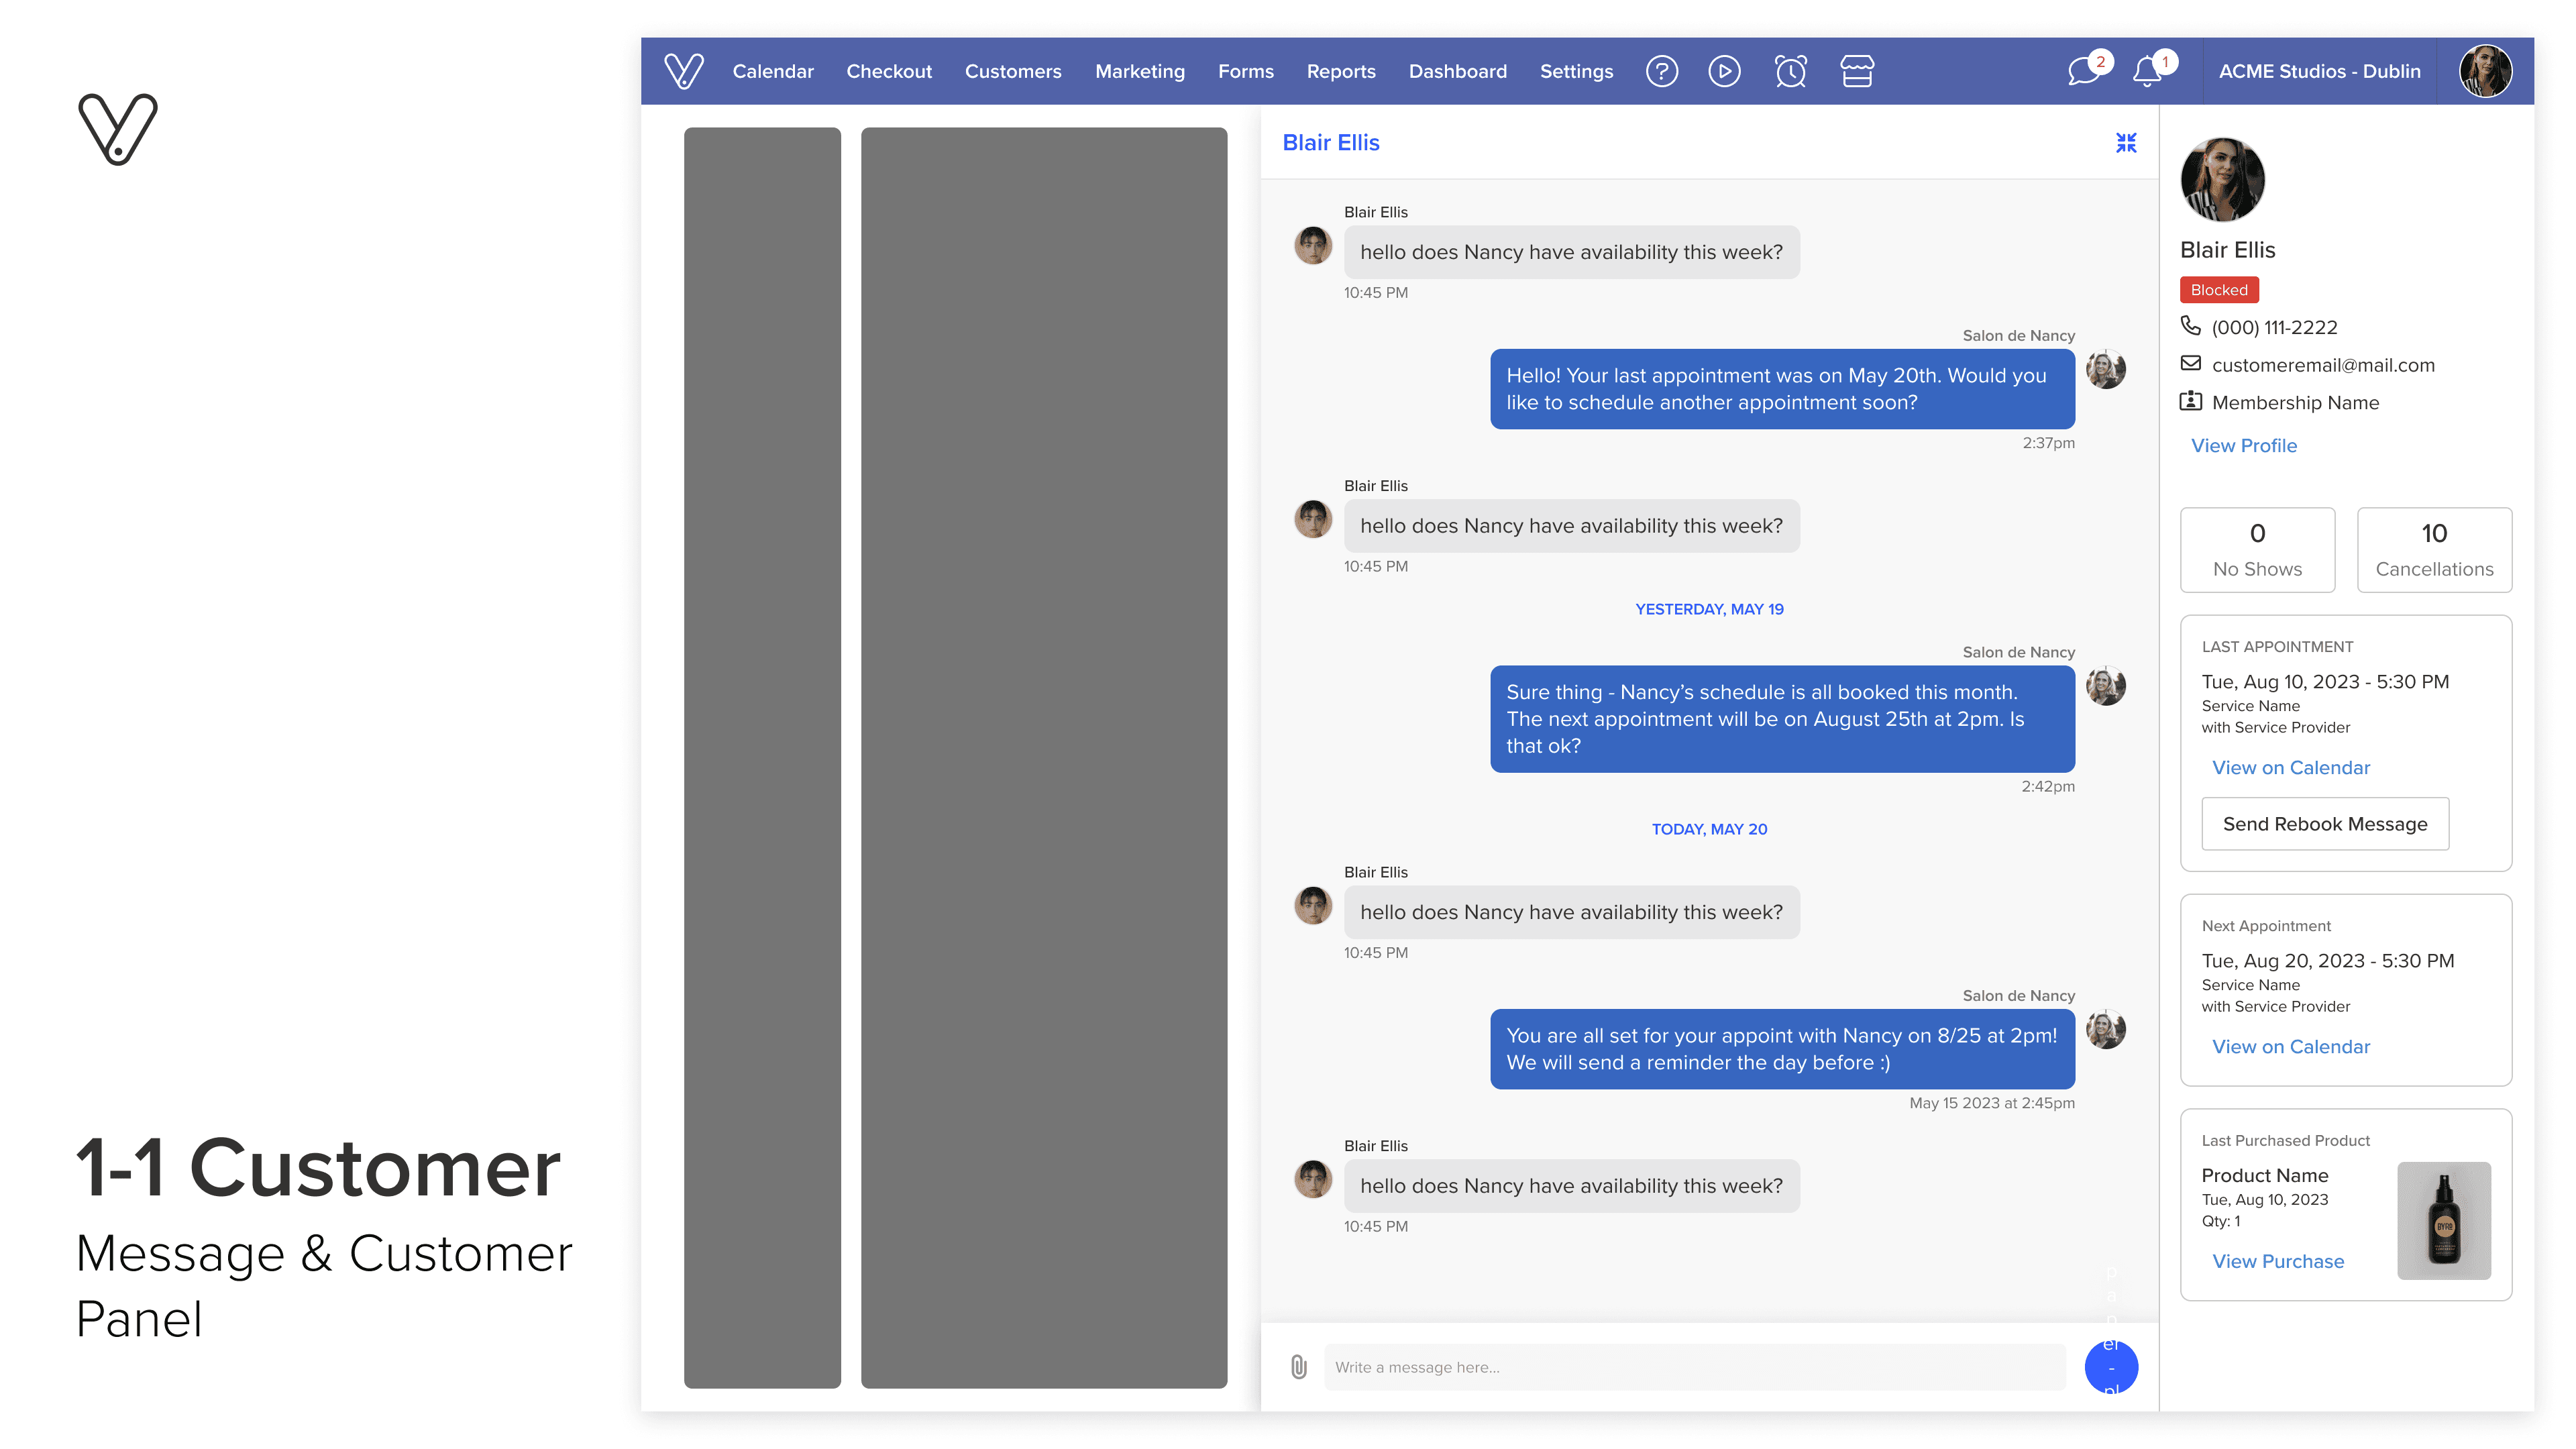Open notifications bell icon
Screen dimensions: 2576x1449
point(2147,71)
